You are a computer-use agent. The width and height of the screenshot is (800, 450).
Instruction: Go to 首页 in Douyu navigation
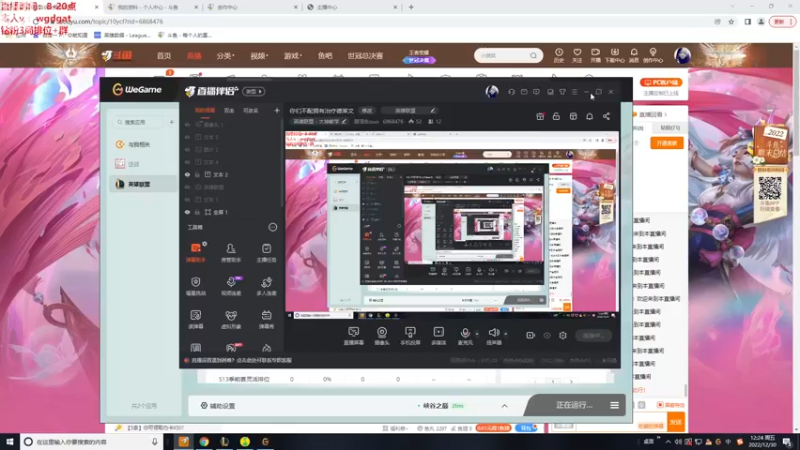tap(164, 56)
